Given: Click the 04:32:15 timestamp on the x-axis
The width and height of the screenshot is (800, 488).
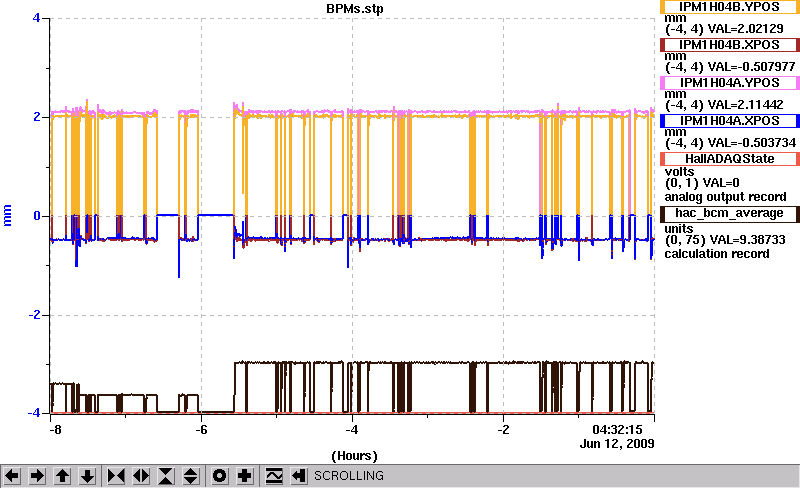Looking at the screenshot, I should (617, 429).
